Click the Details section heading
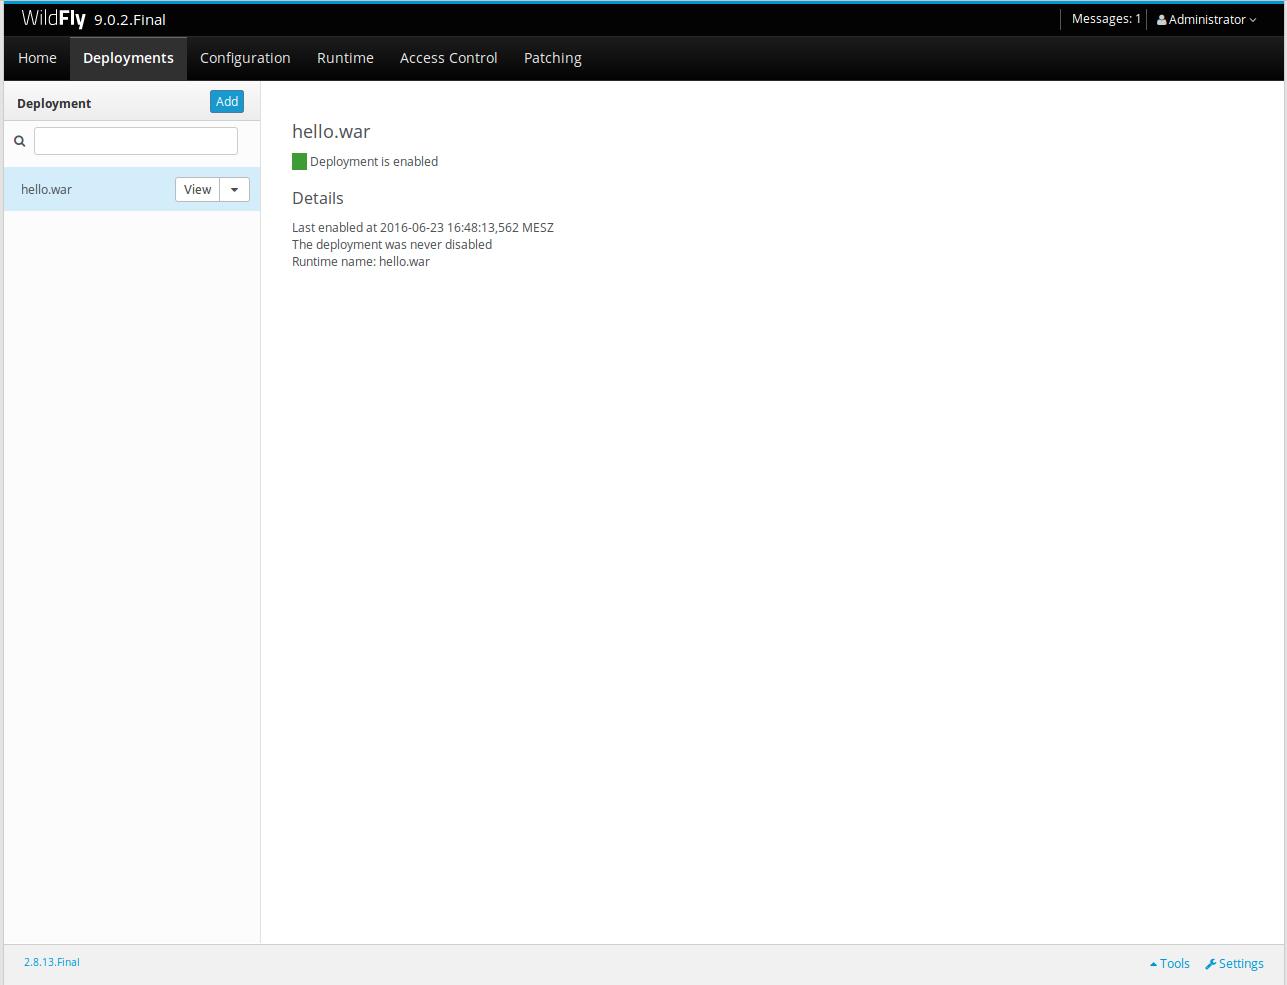The image size is (1287, 985). [x=318, y=198]
